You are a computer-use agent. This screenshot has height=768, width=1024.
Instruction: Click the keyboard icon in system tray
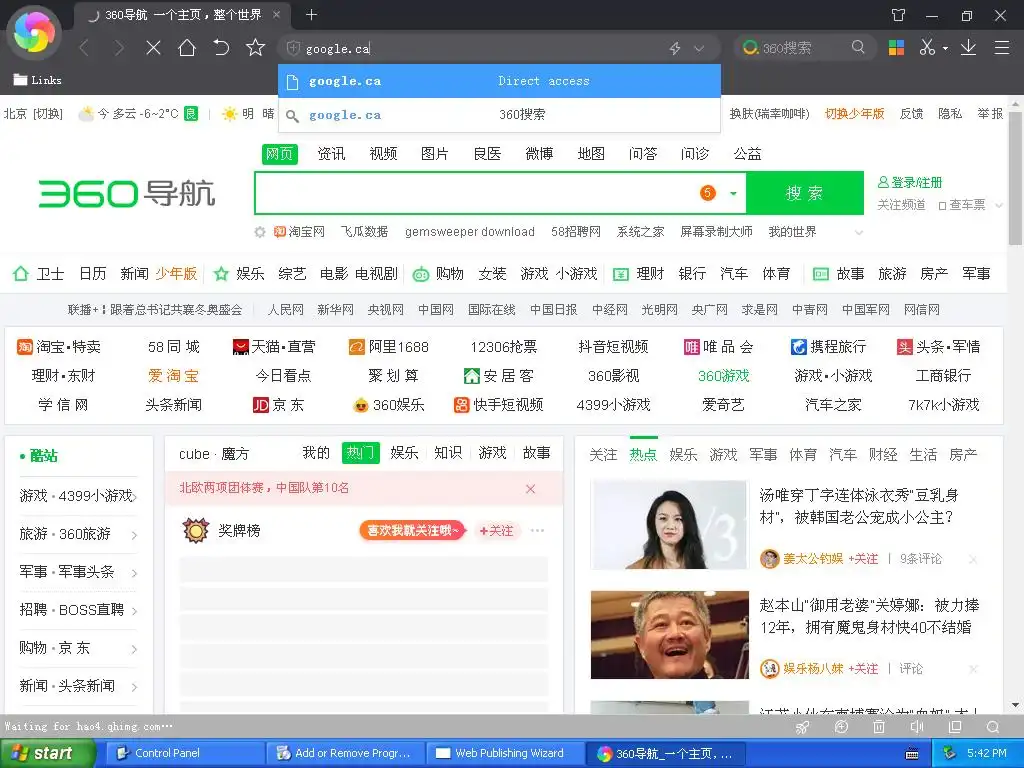(x=912, y=754)
